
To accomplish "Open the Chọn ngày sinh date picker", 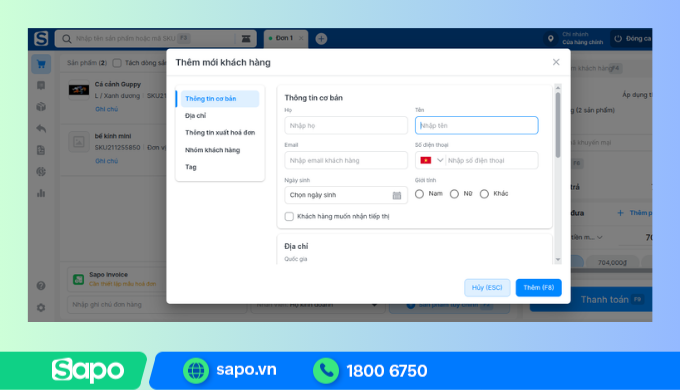I will point(346,195).
